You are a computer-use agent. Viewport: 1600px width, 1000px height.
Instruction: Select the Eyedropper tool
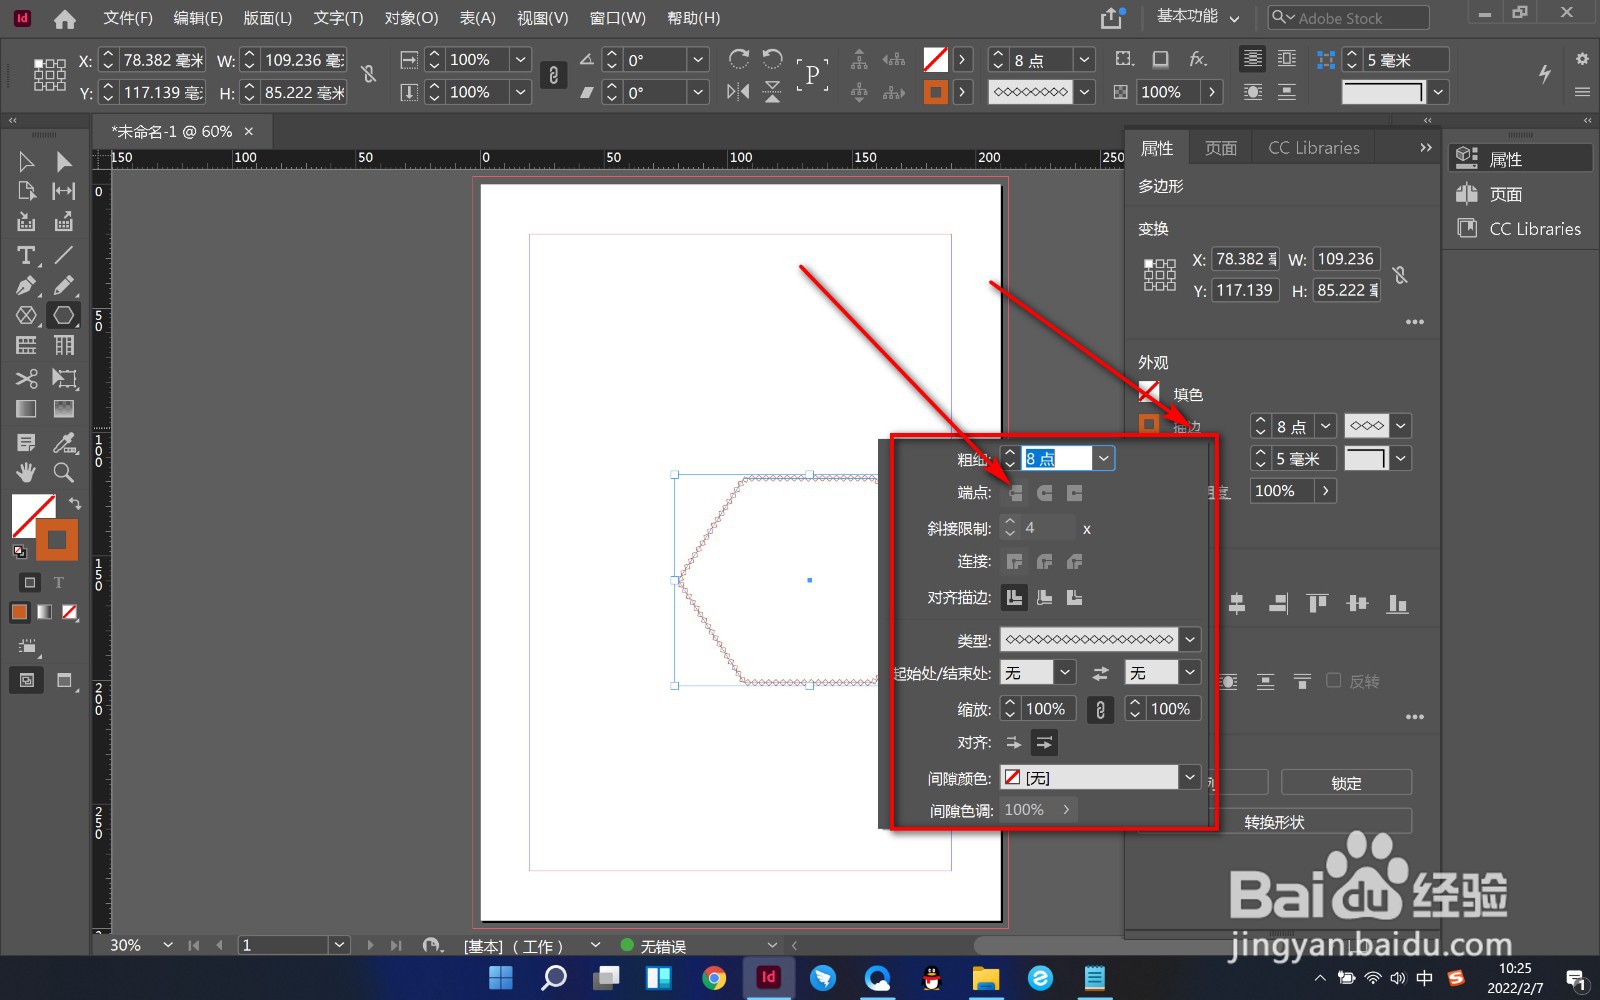[x=64, y=442]
